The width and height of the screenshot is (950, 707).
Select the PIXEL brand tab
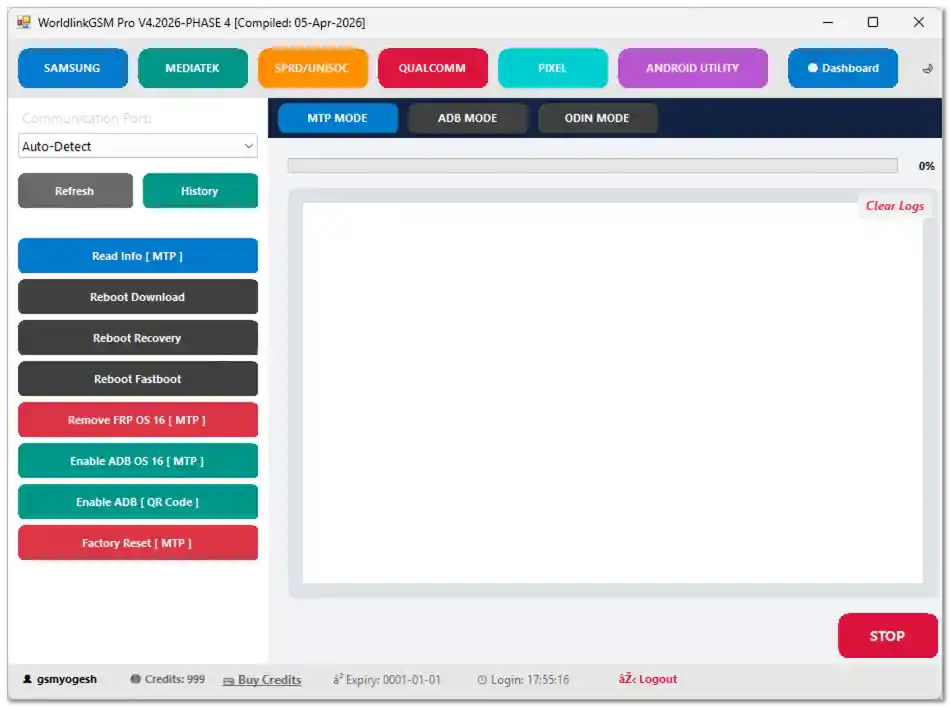pyautogui.click(x=552, y=68)
